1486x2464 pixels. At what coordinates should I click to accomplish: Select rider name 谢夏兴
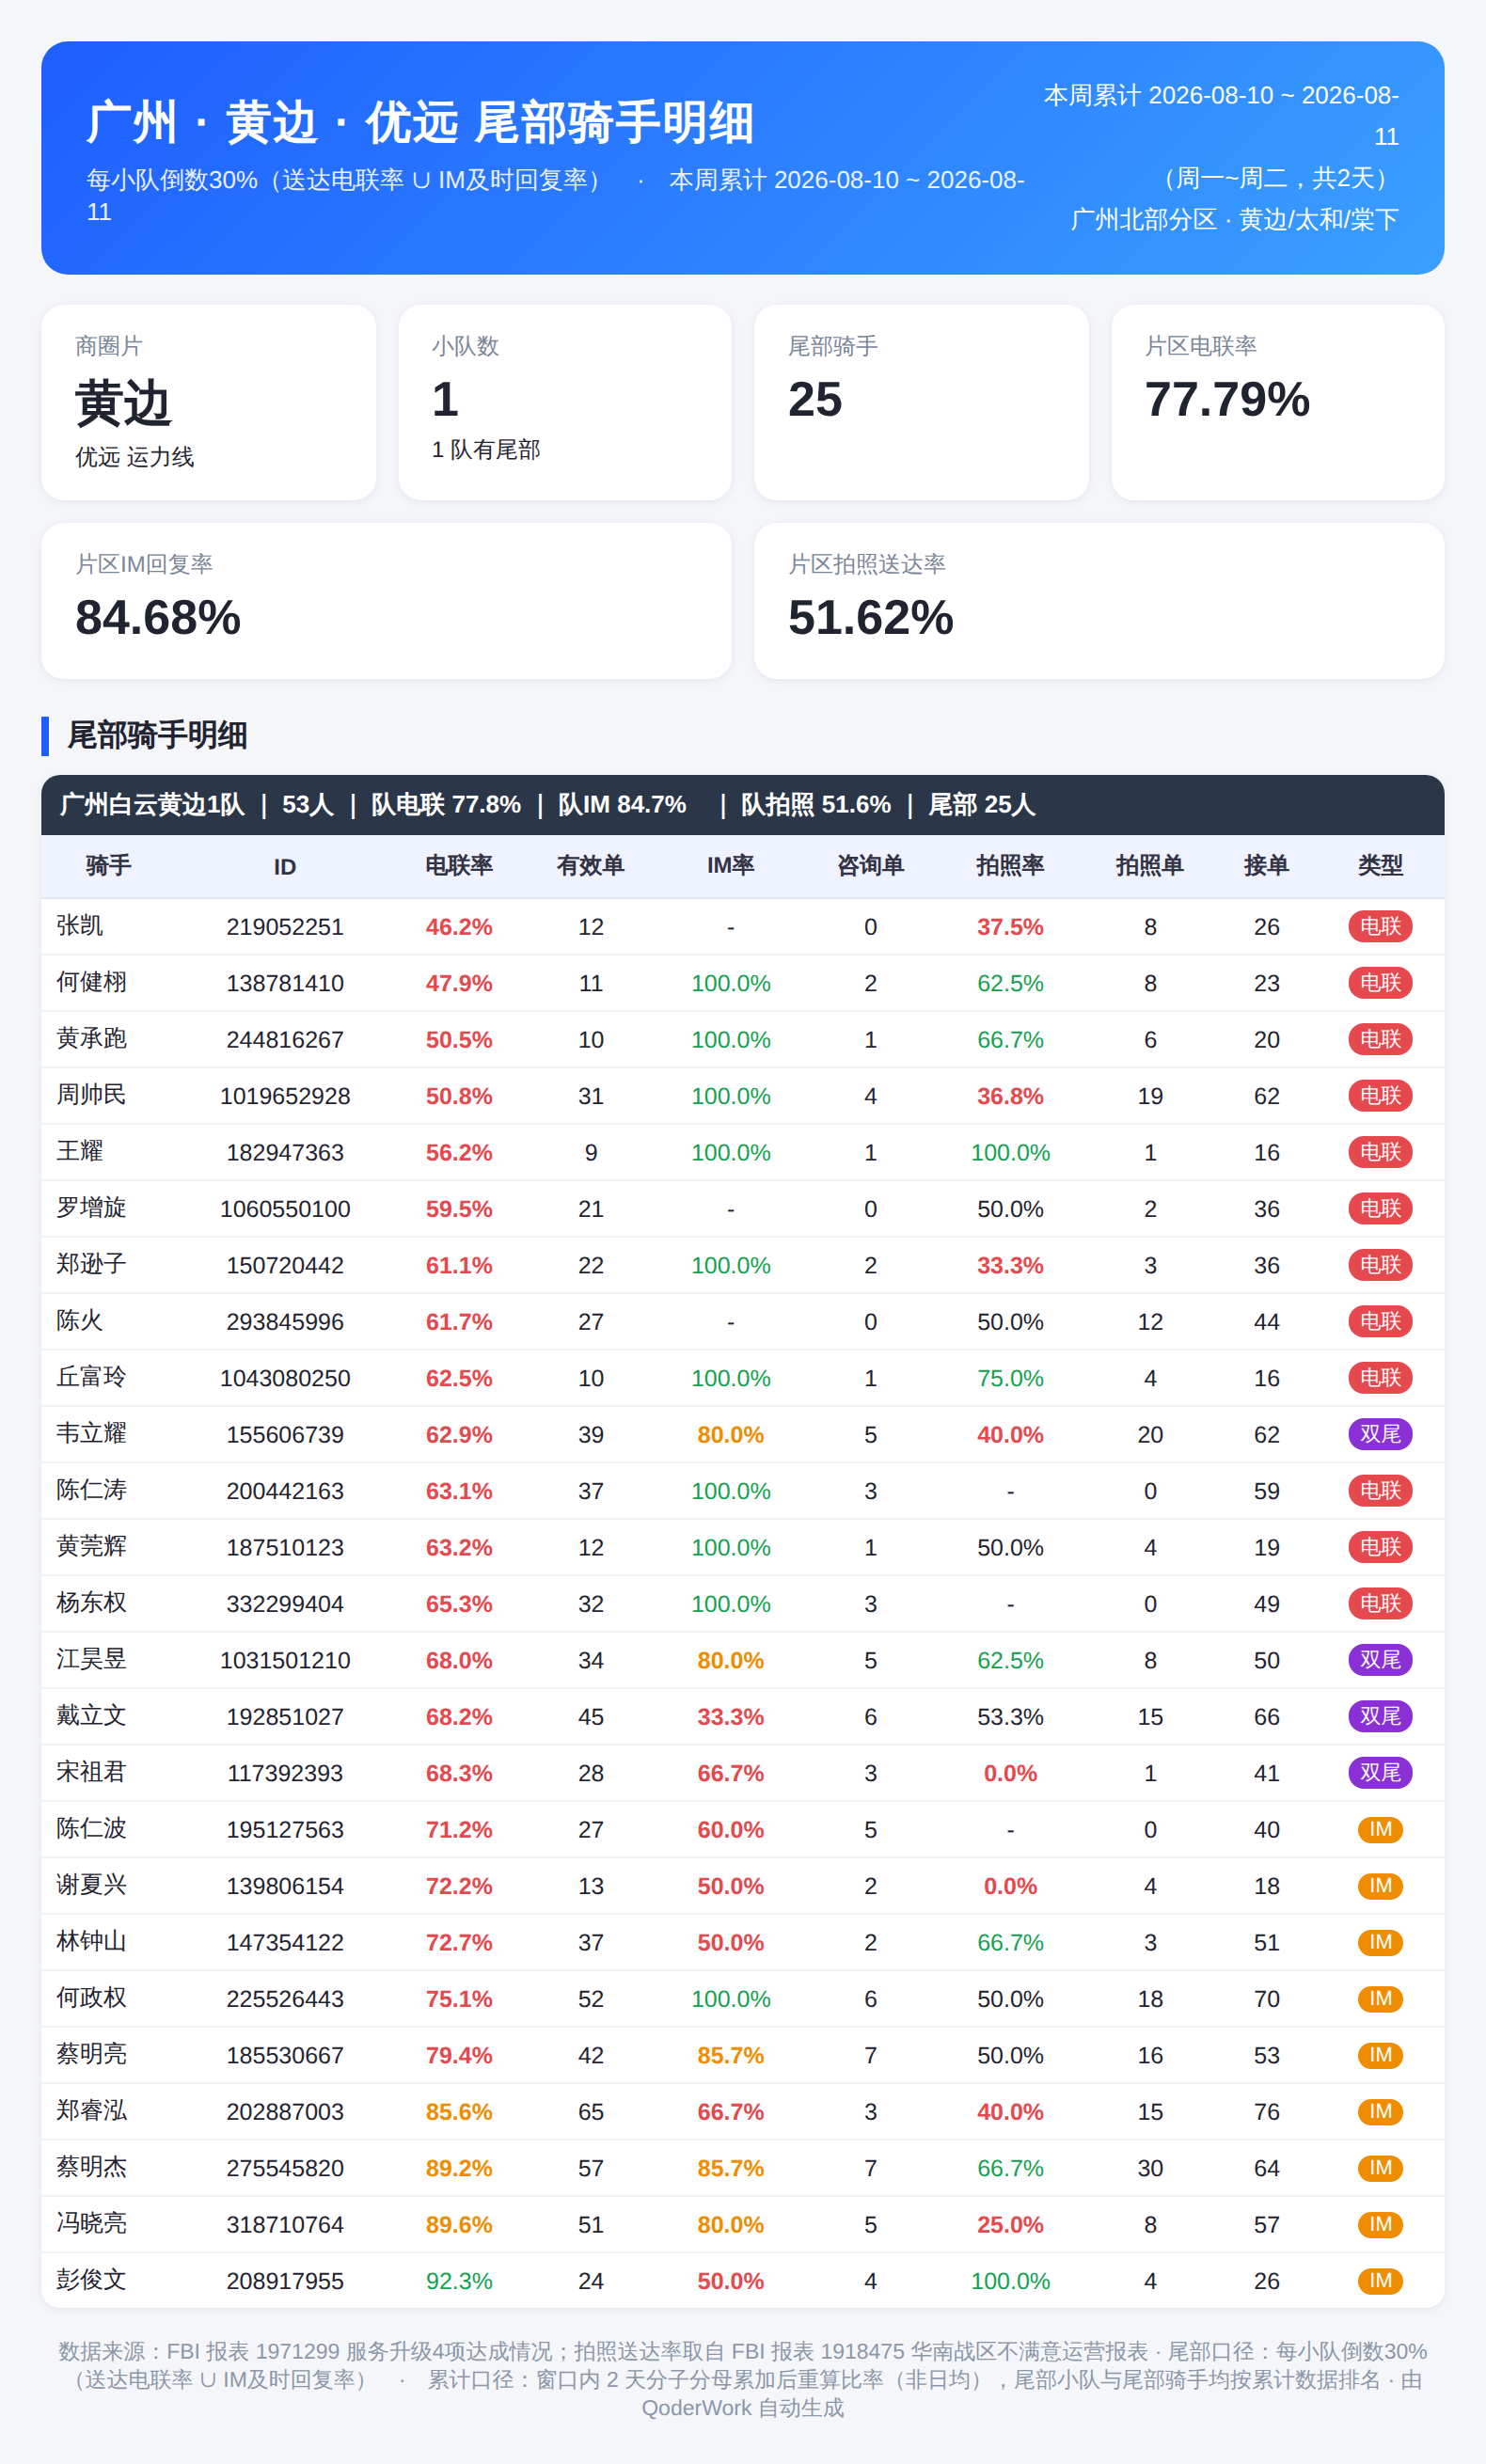[91, 1886]
